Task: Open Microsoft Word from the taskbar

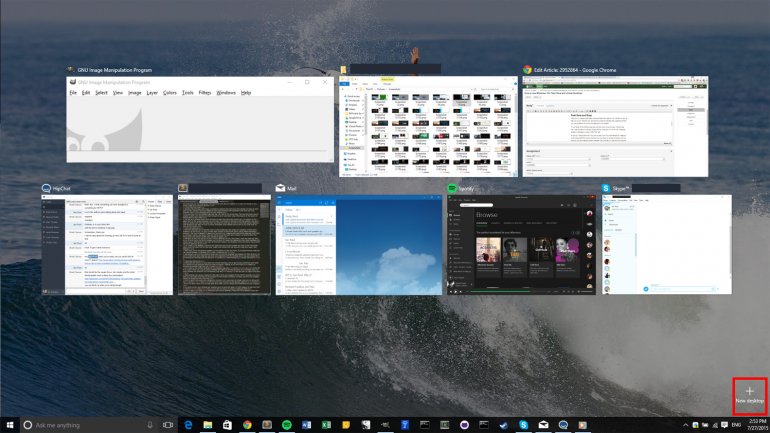Action: [306, 425]
